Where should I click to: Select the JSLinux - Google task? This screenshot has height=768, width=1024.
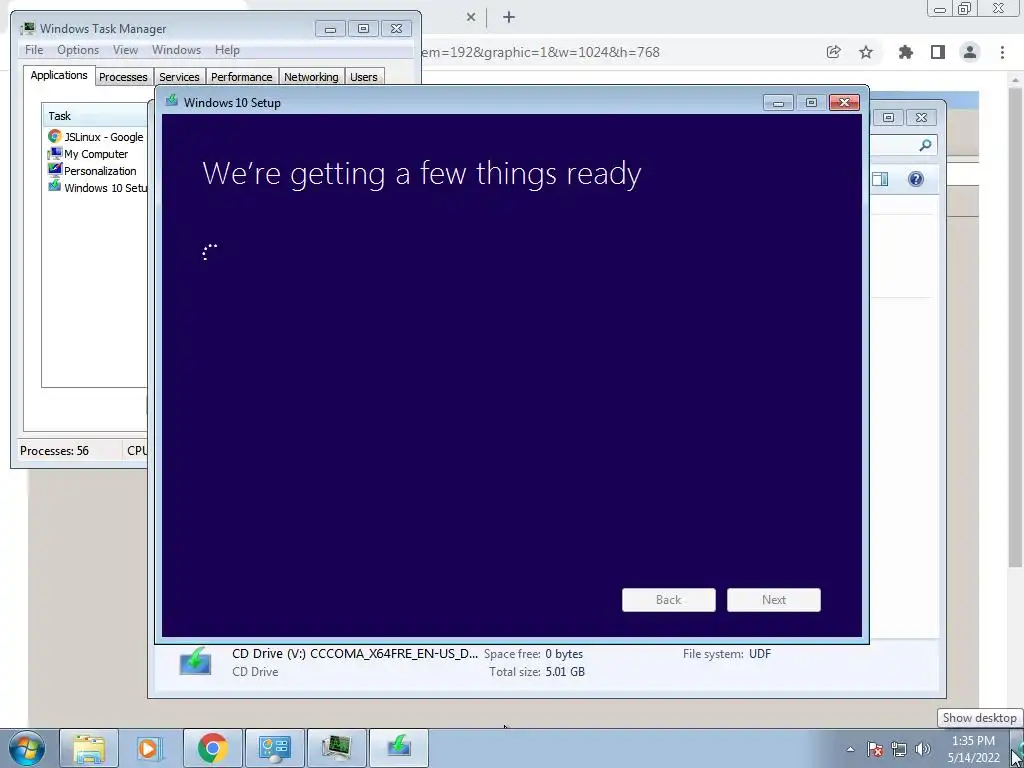pos(97,137)
